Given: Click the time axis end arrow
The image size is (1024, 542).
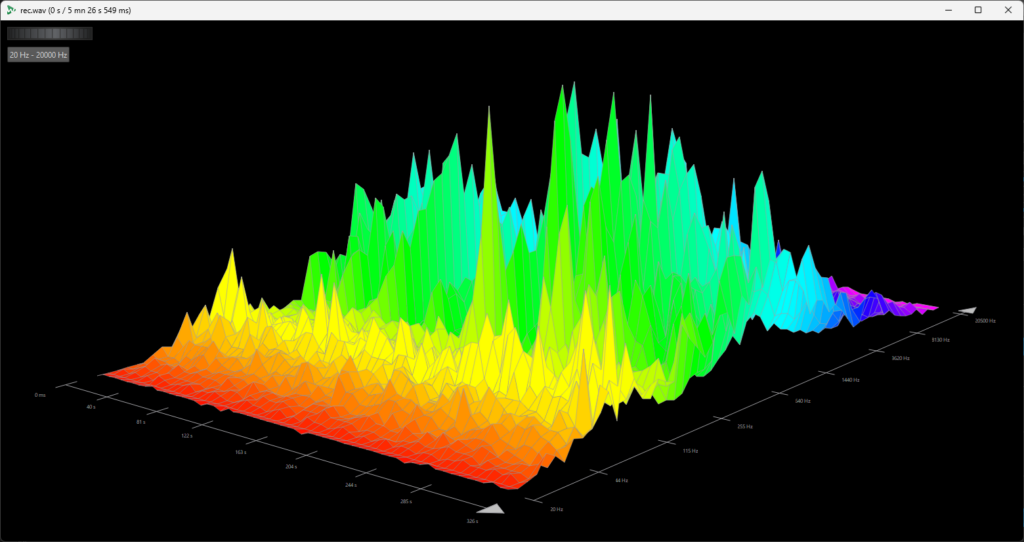Looking at the screenshot, I should (x=490, y=508).
